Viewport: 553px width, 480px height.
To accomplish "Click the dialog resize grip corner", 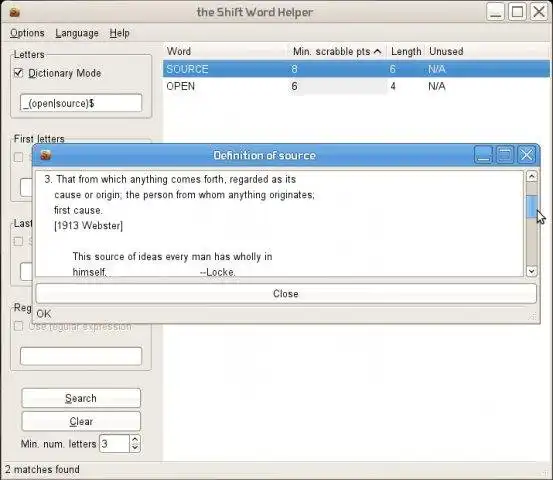I will point(533,316).
